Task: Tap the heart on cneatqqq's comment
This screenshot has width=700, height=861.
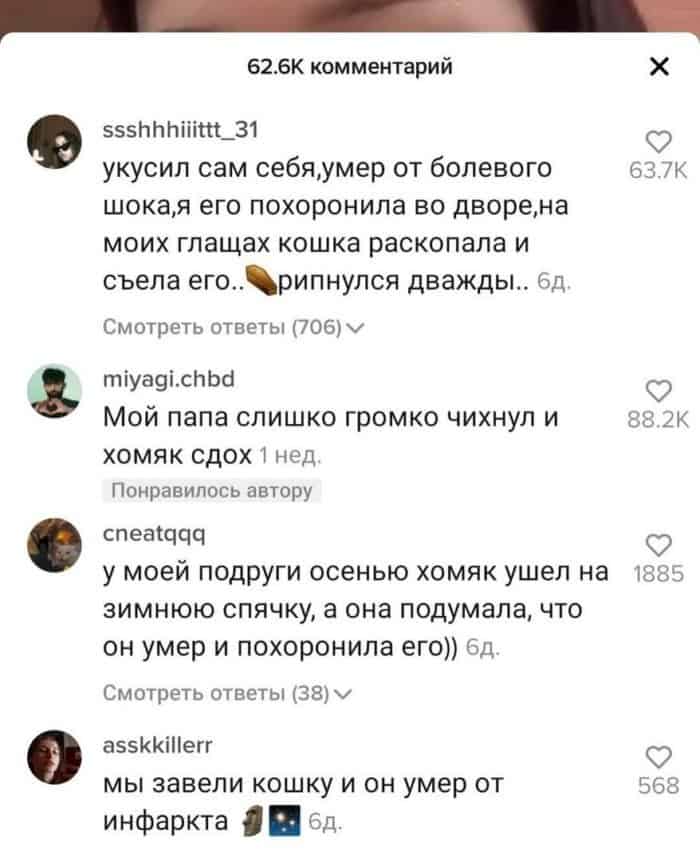Action: 658,545
